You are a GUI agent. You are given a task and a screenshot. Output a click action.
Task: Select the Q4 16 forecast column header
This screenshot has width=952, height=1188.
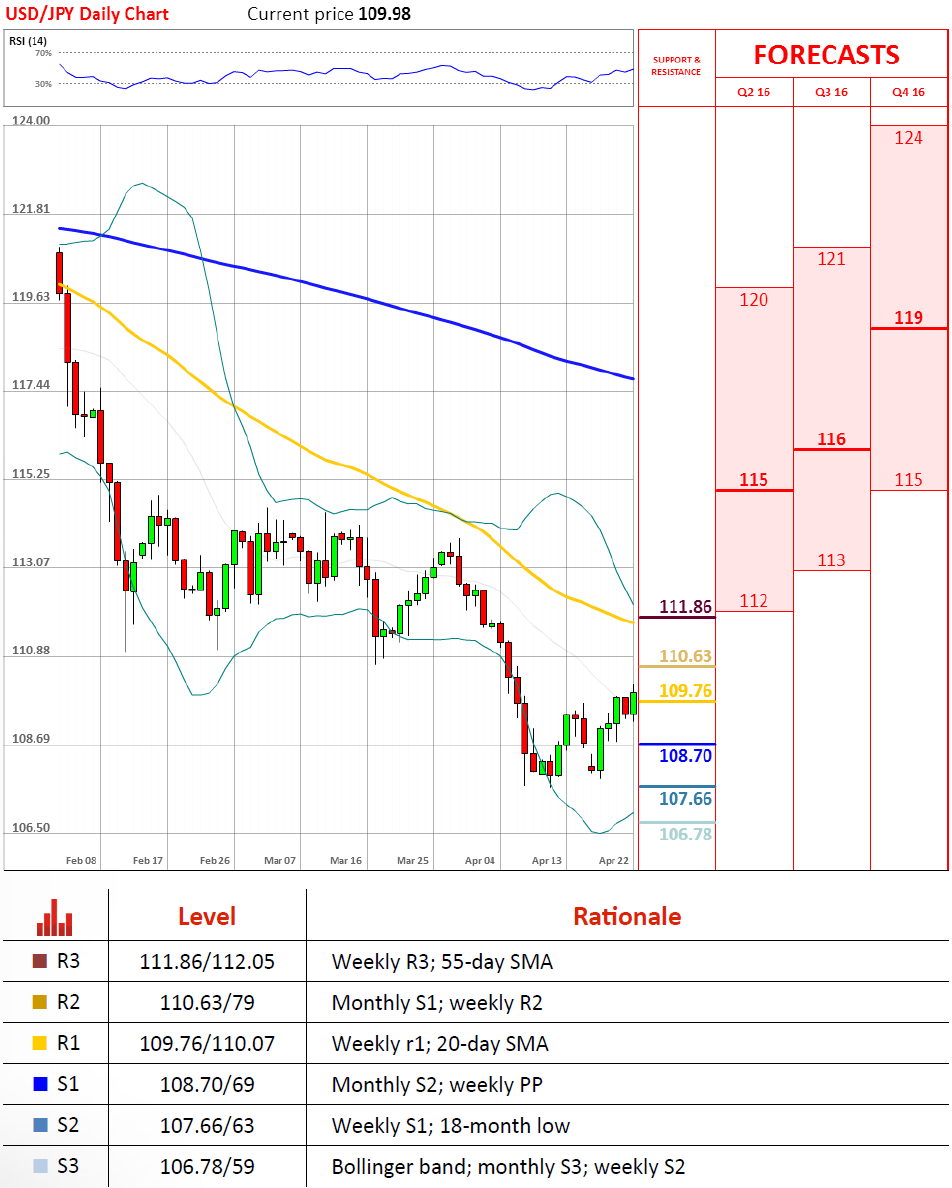pyautogui.click(x=908, y=92)
